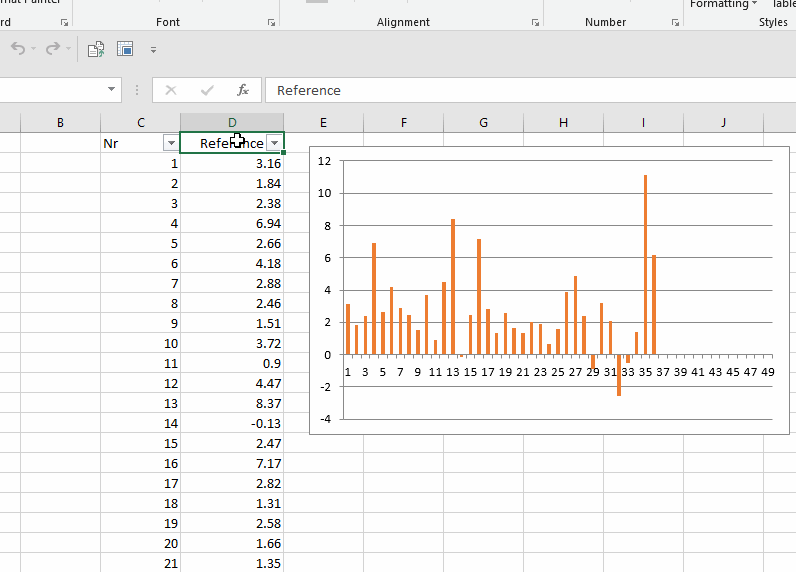796x572 pixels.
Task: Select column B header
Action: point(60,122)
